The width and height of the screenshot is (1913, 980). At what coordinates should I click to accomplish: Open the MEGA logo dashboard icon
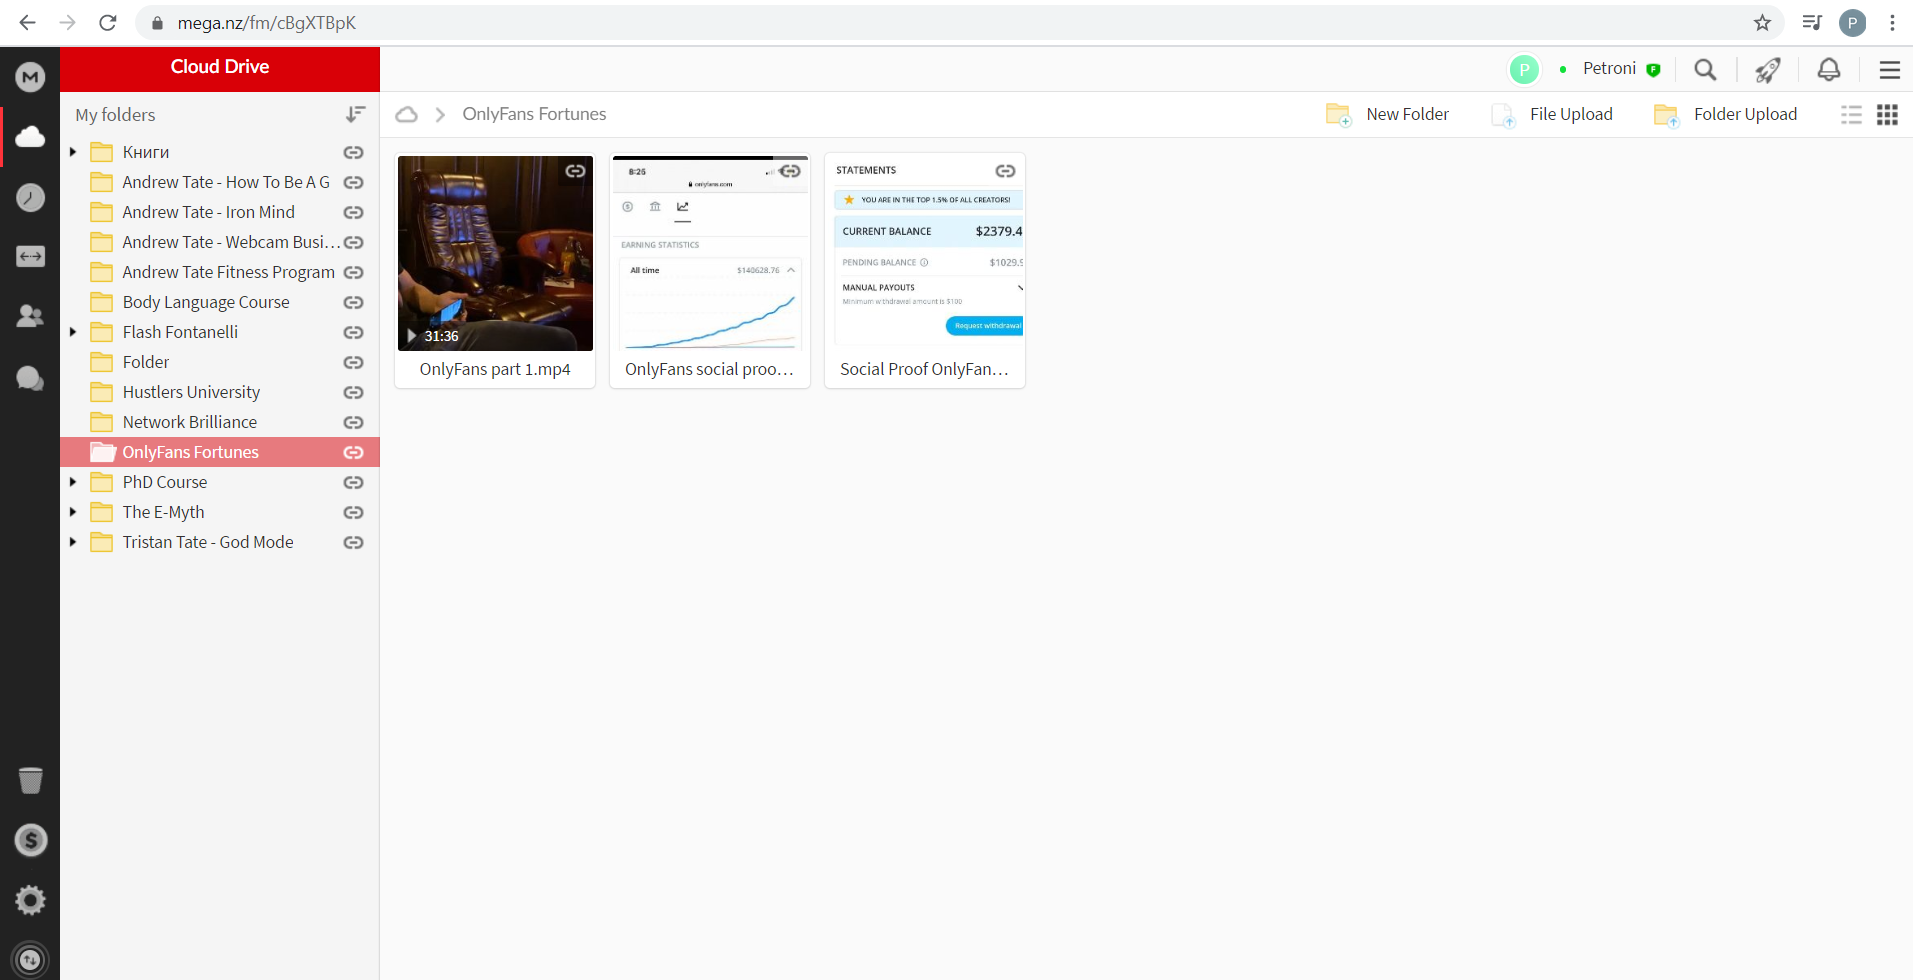(x=30, y=77)
